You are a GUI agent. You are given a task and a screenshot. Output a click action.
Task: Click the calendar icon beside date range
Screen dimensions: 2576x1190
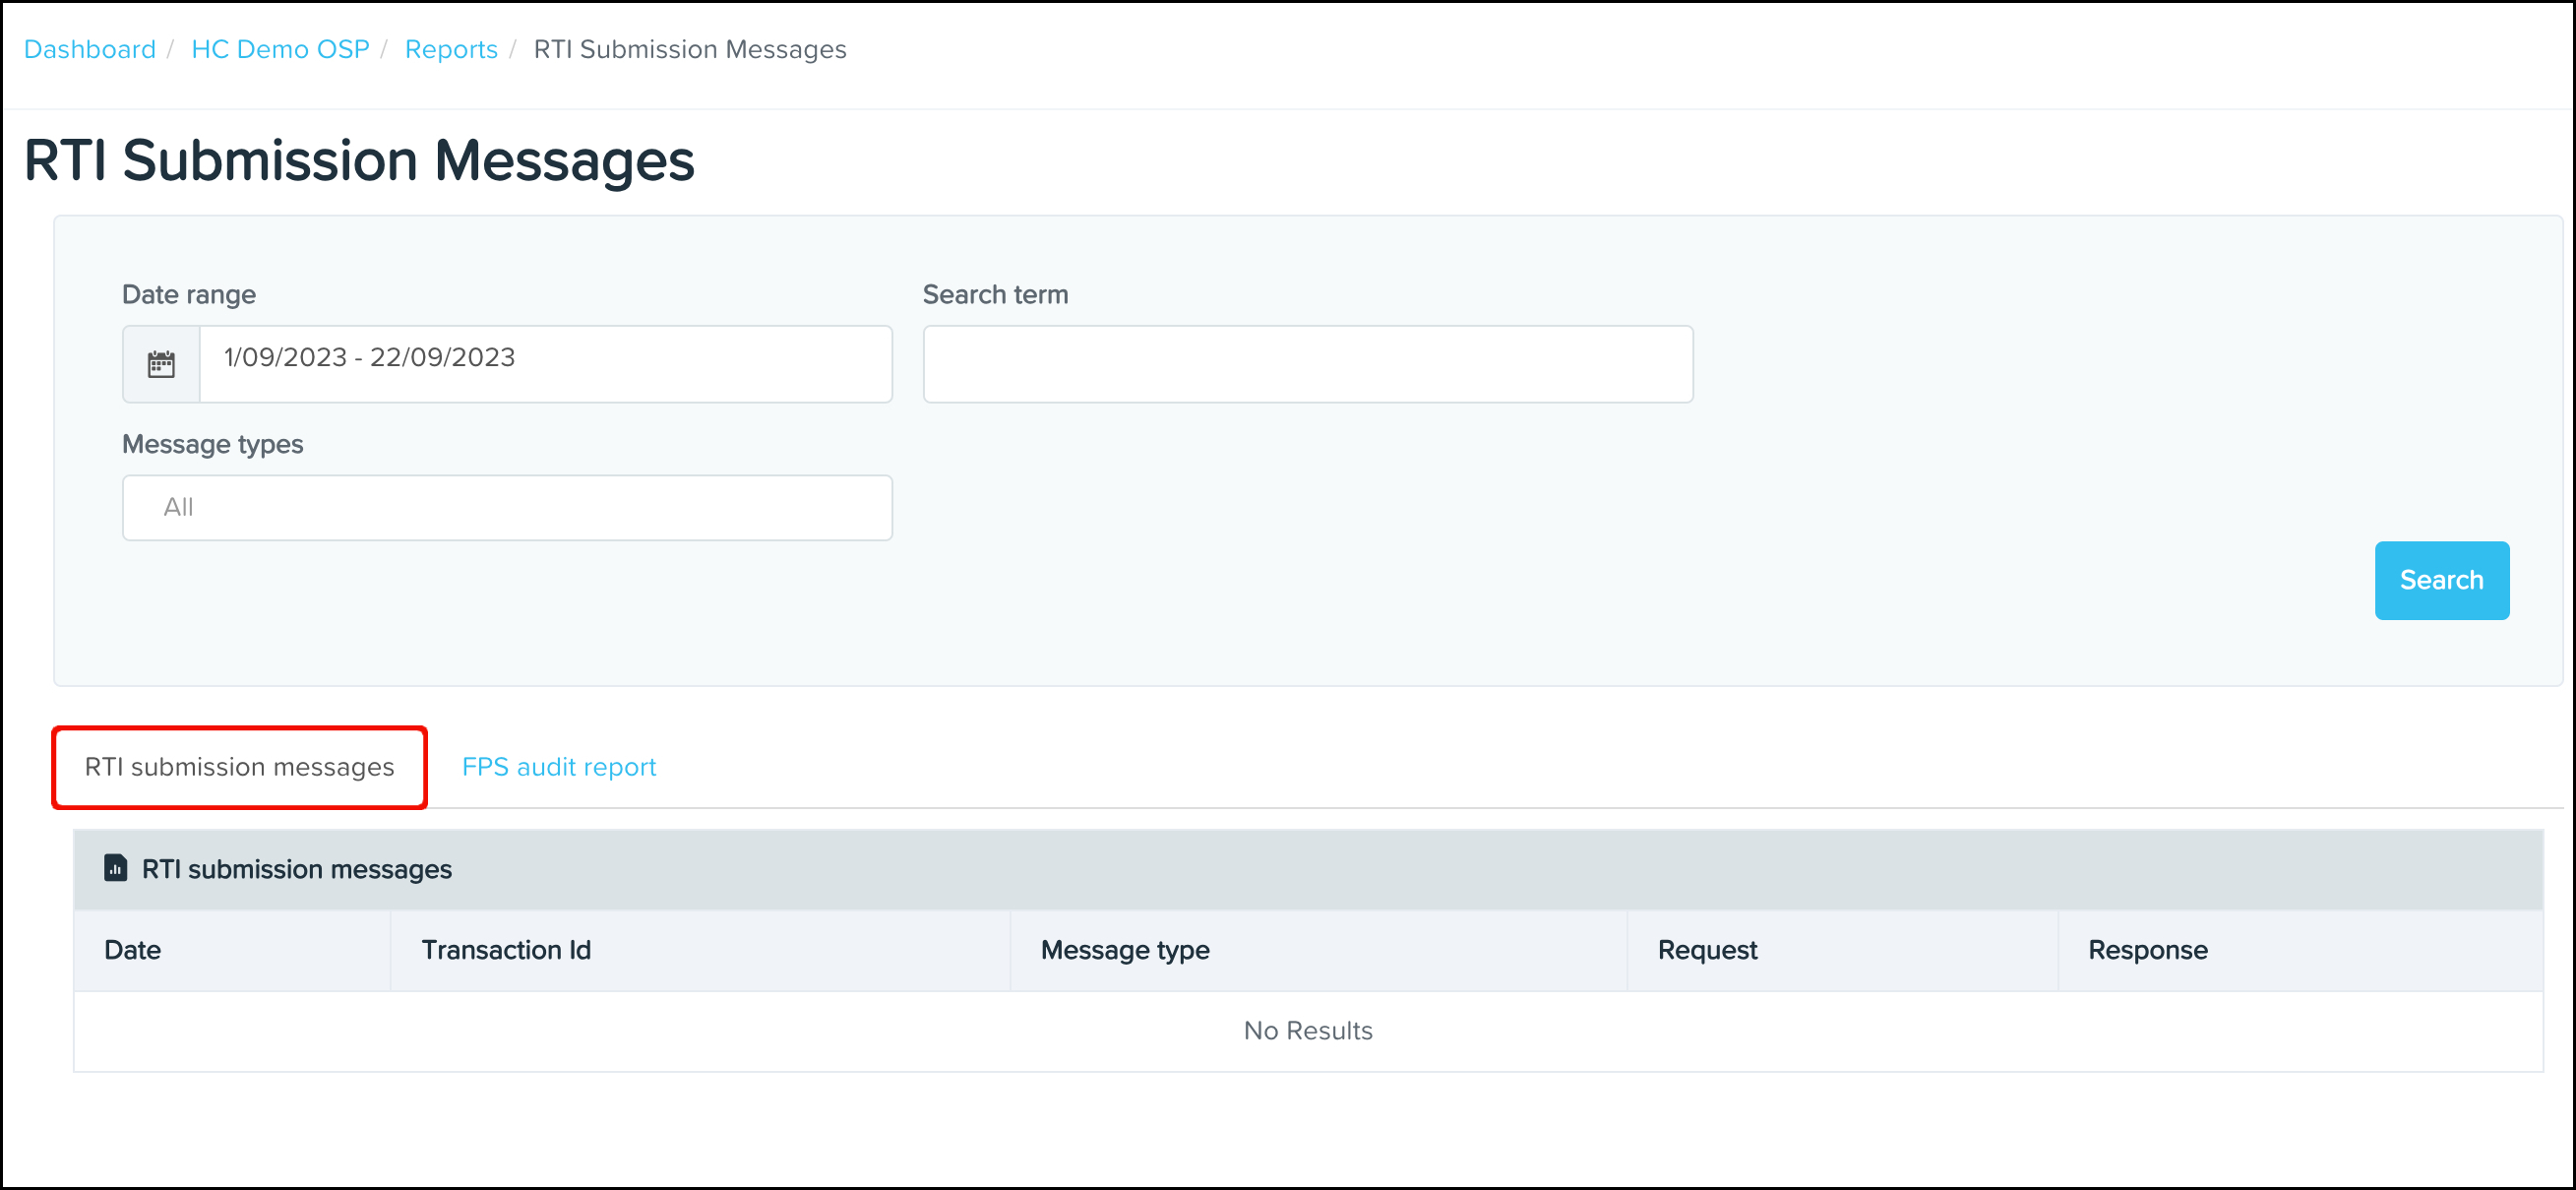coord(161,363)
